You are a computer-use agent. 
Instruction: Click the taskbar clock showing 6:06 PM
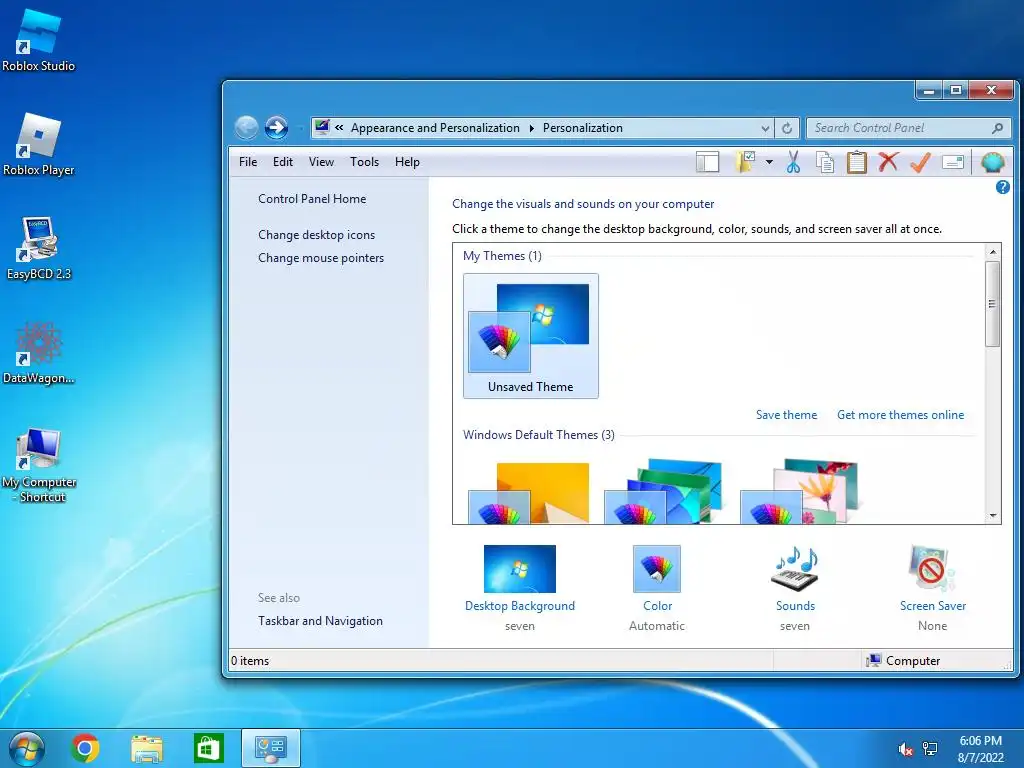point(980,749)
